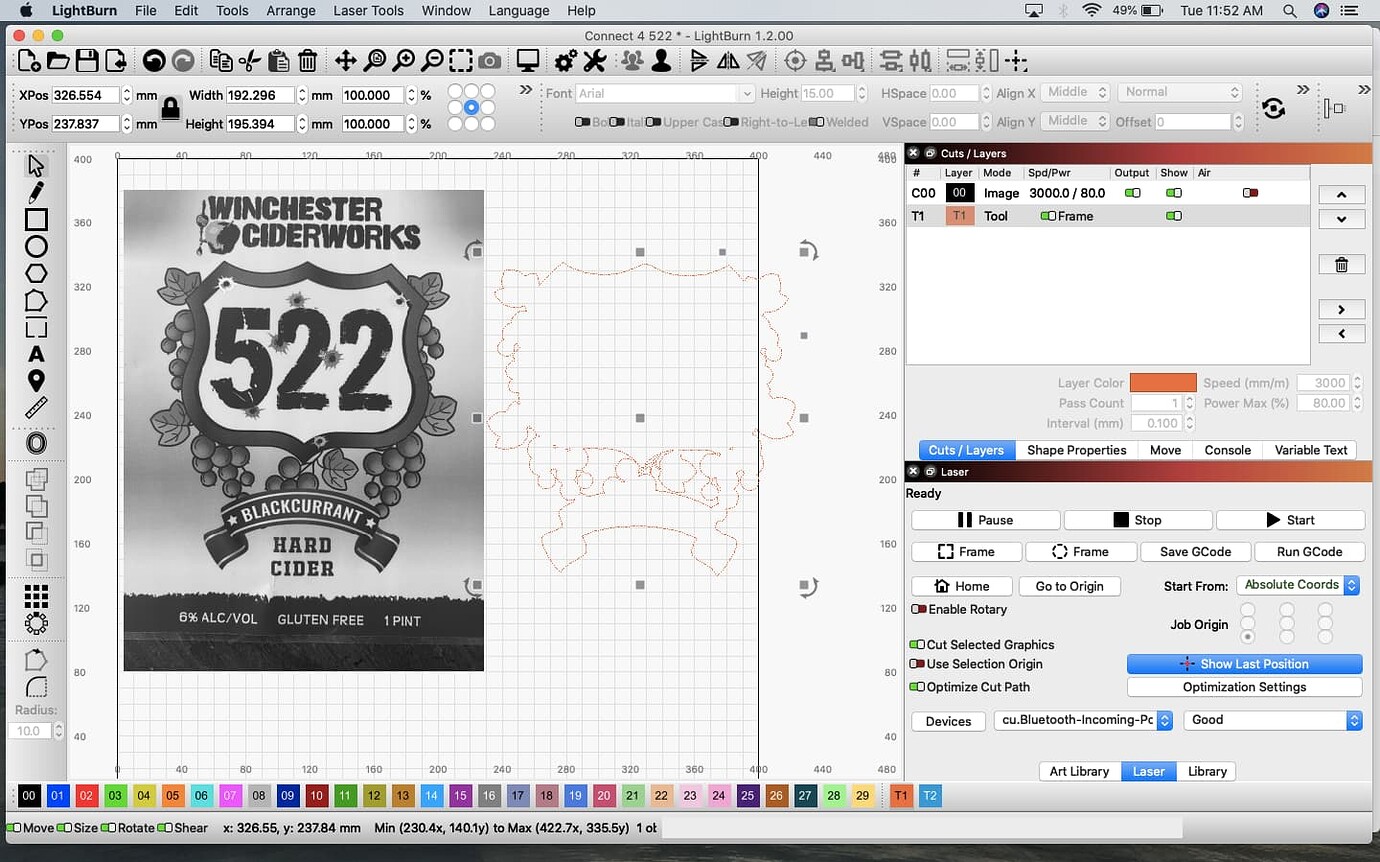1380x862 pixels.
Task: Click the Mirror Horizontal triangles icon
Action: pos(728,61)
